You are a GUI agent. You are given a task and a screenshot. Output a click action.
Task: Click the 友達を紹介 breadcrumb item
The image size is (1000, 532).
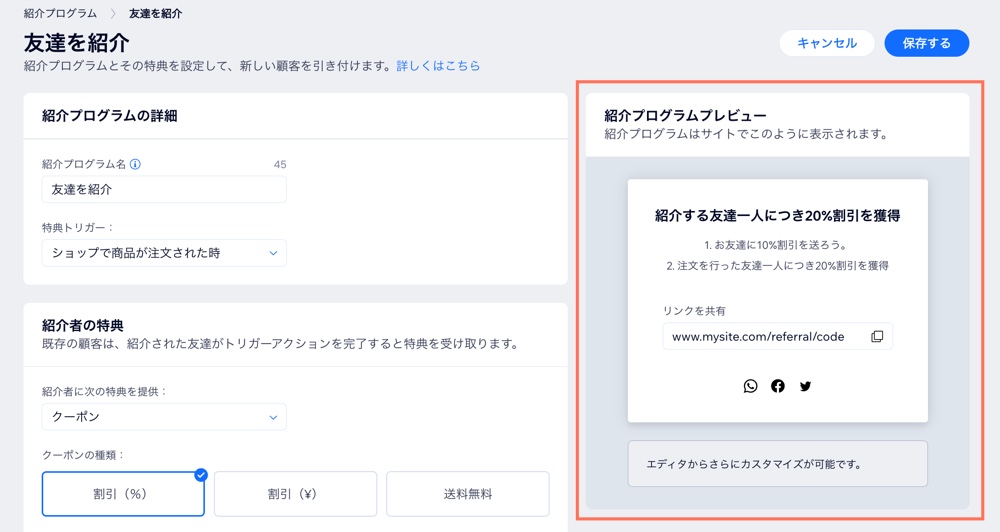156,13
